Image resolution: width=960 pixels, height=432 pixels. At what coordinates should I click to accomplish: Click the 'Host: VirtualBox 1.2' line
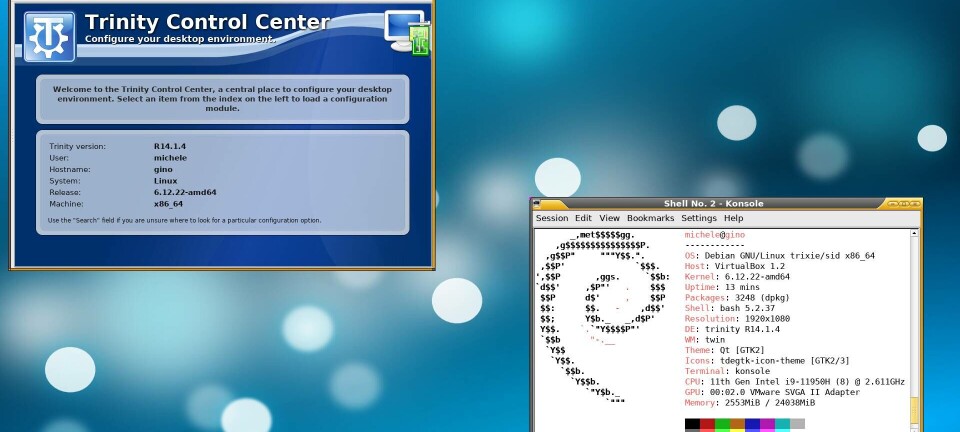tap(735, 266)
